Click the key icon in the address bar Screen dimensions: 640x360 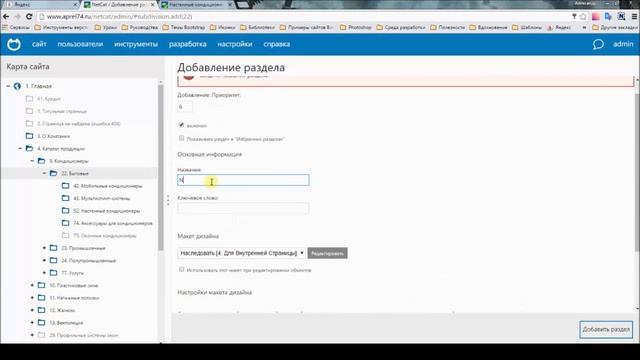[x=574, y=16]
